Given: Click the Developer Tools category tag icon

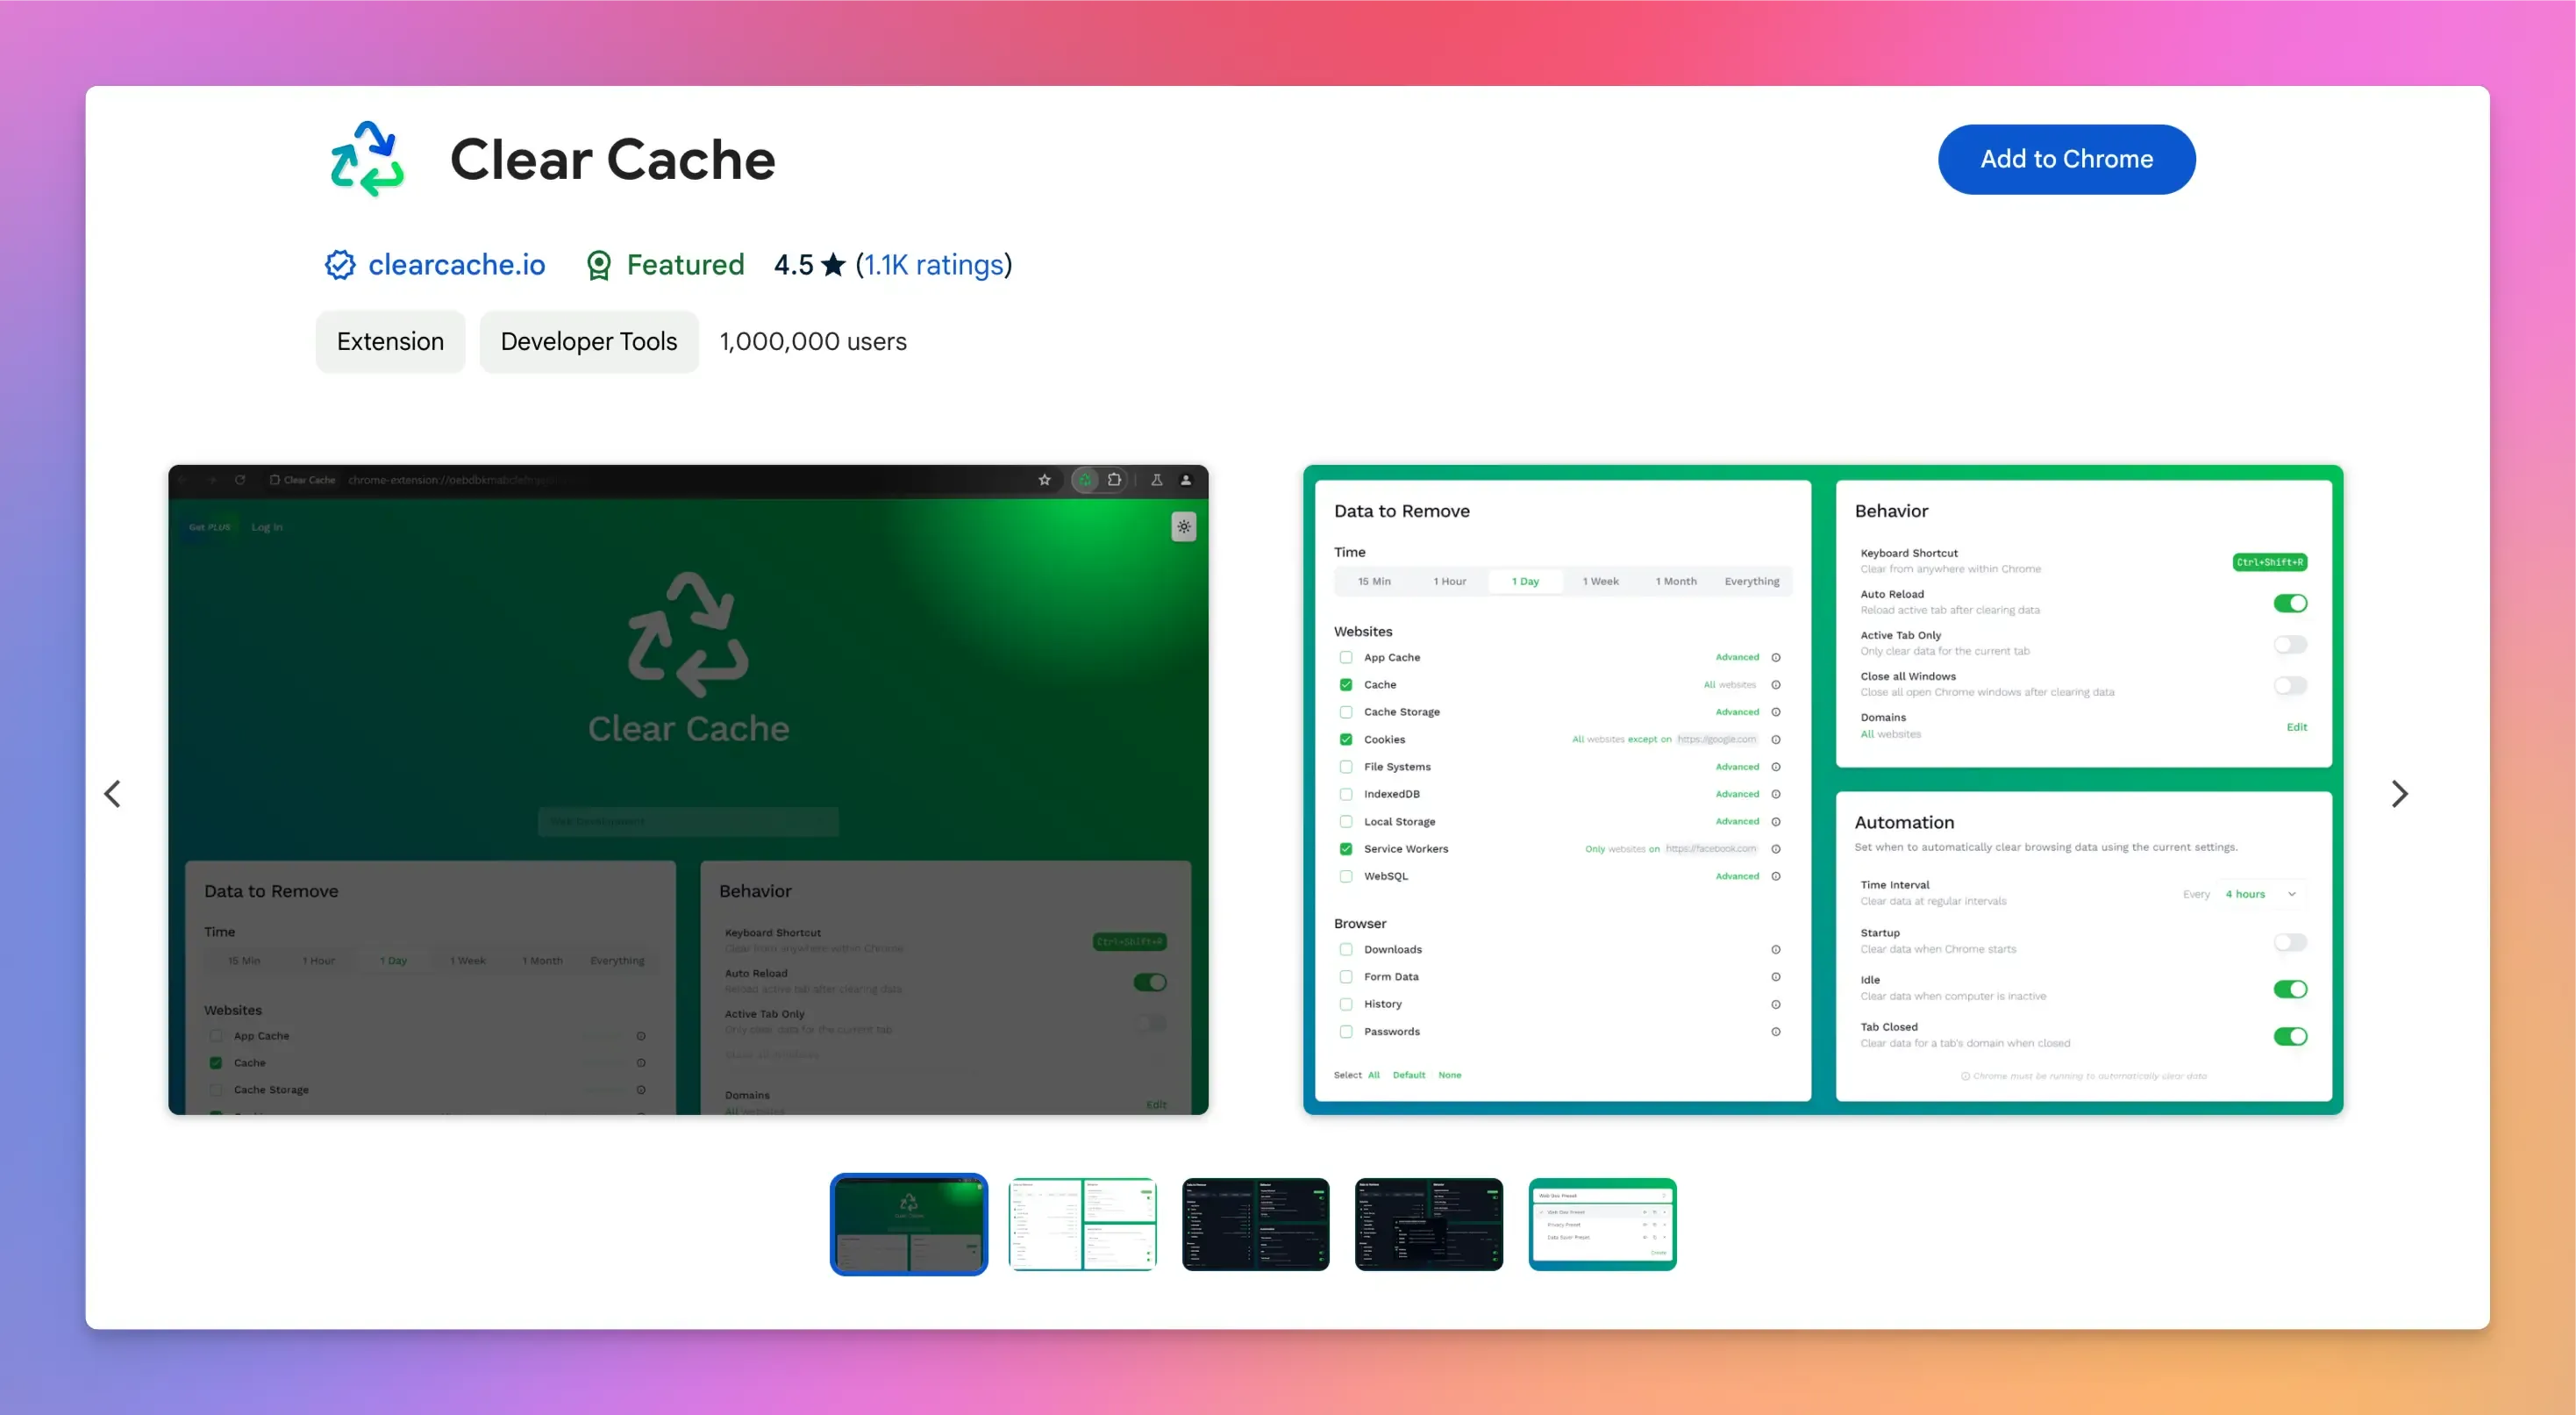Looking at the screenshot, I should (x=589, y=339).
